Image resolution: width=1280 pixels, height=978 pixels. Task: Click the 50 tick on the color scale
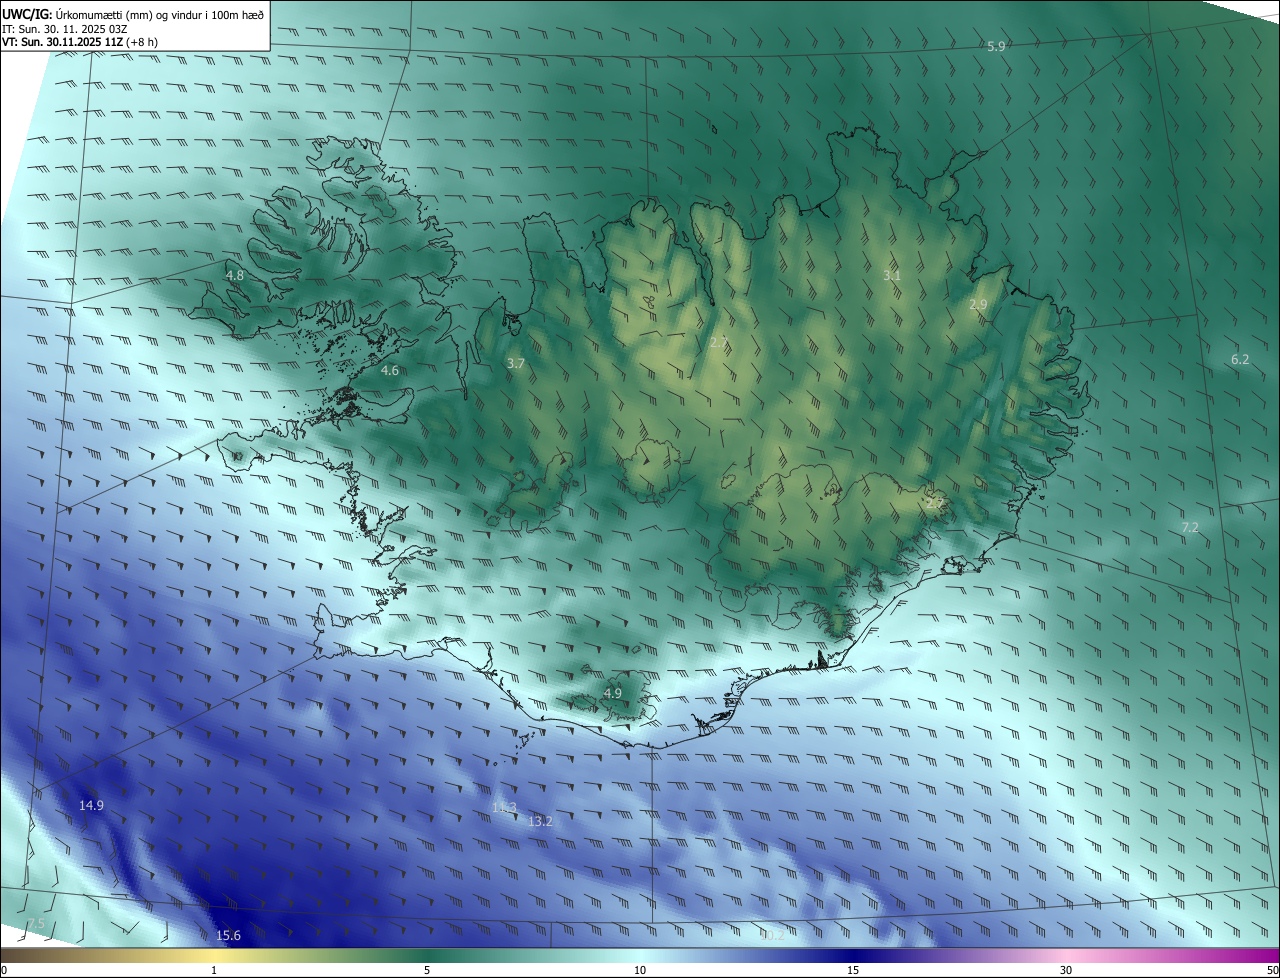(x=1272, y=970)
